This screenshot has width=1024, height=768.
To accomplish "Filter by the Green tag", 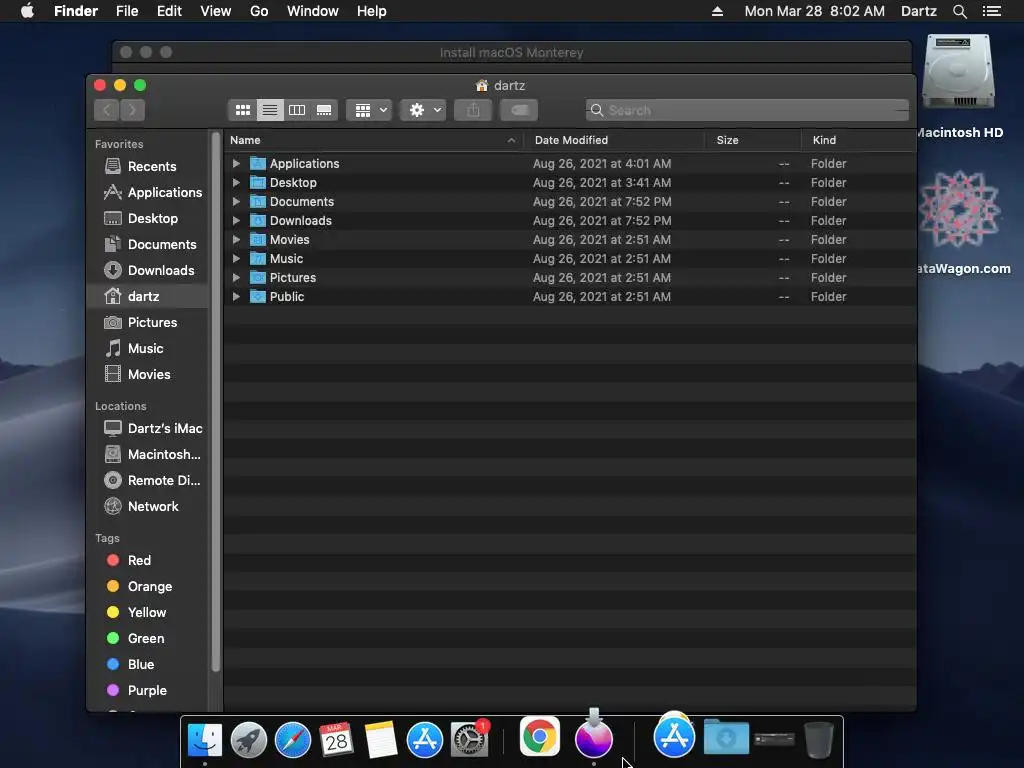I will click(x=149, y=639).
